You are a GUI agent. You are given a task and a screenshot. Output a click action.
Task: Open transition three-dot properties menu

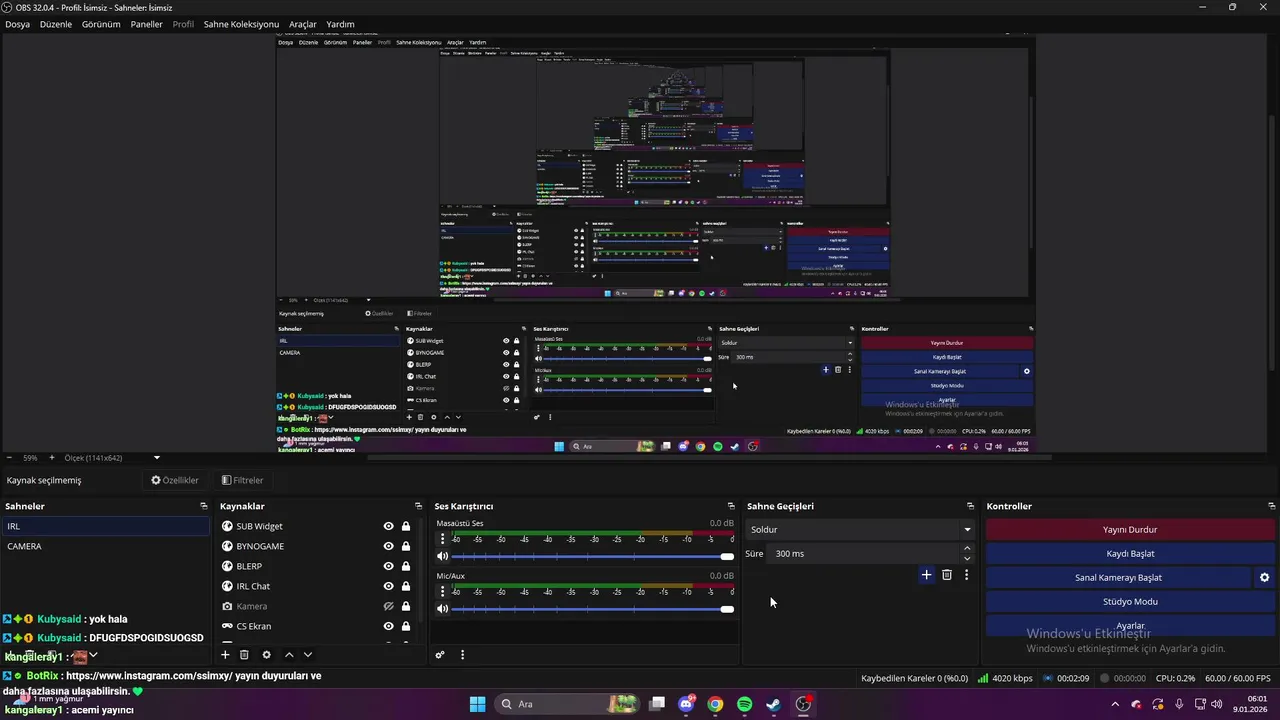click(x=966, y=575)
